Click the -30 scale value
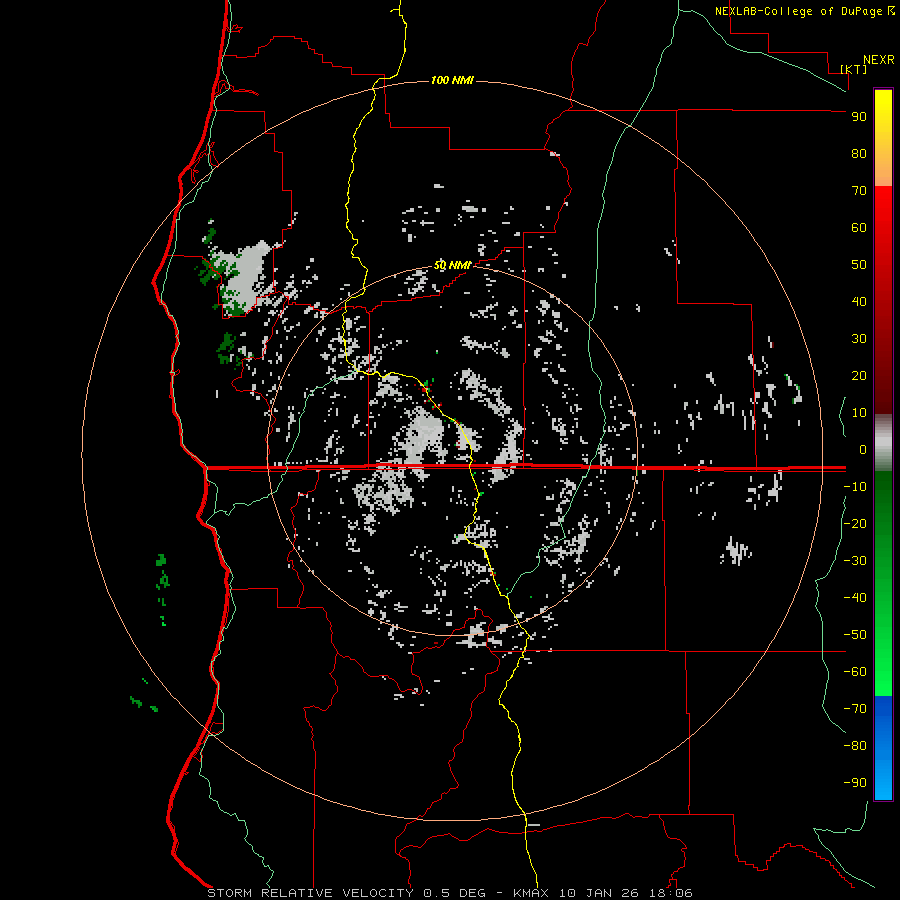900x900 pixels. [x=855, y=561]
